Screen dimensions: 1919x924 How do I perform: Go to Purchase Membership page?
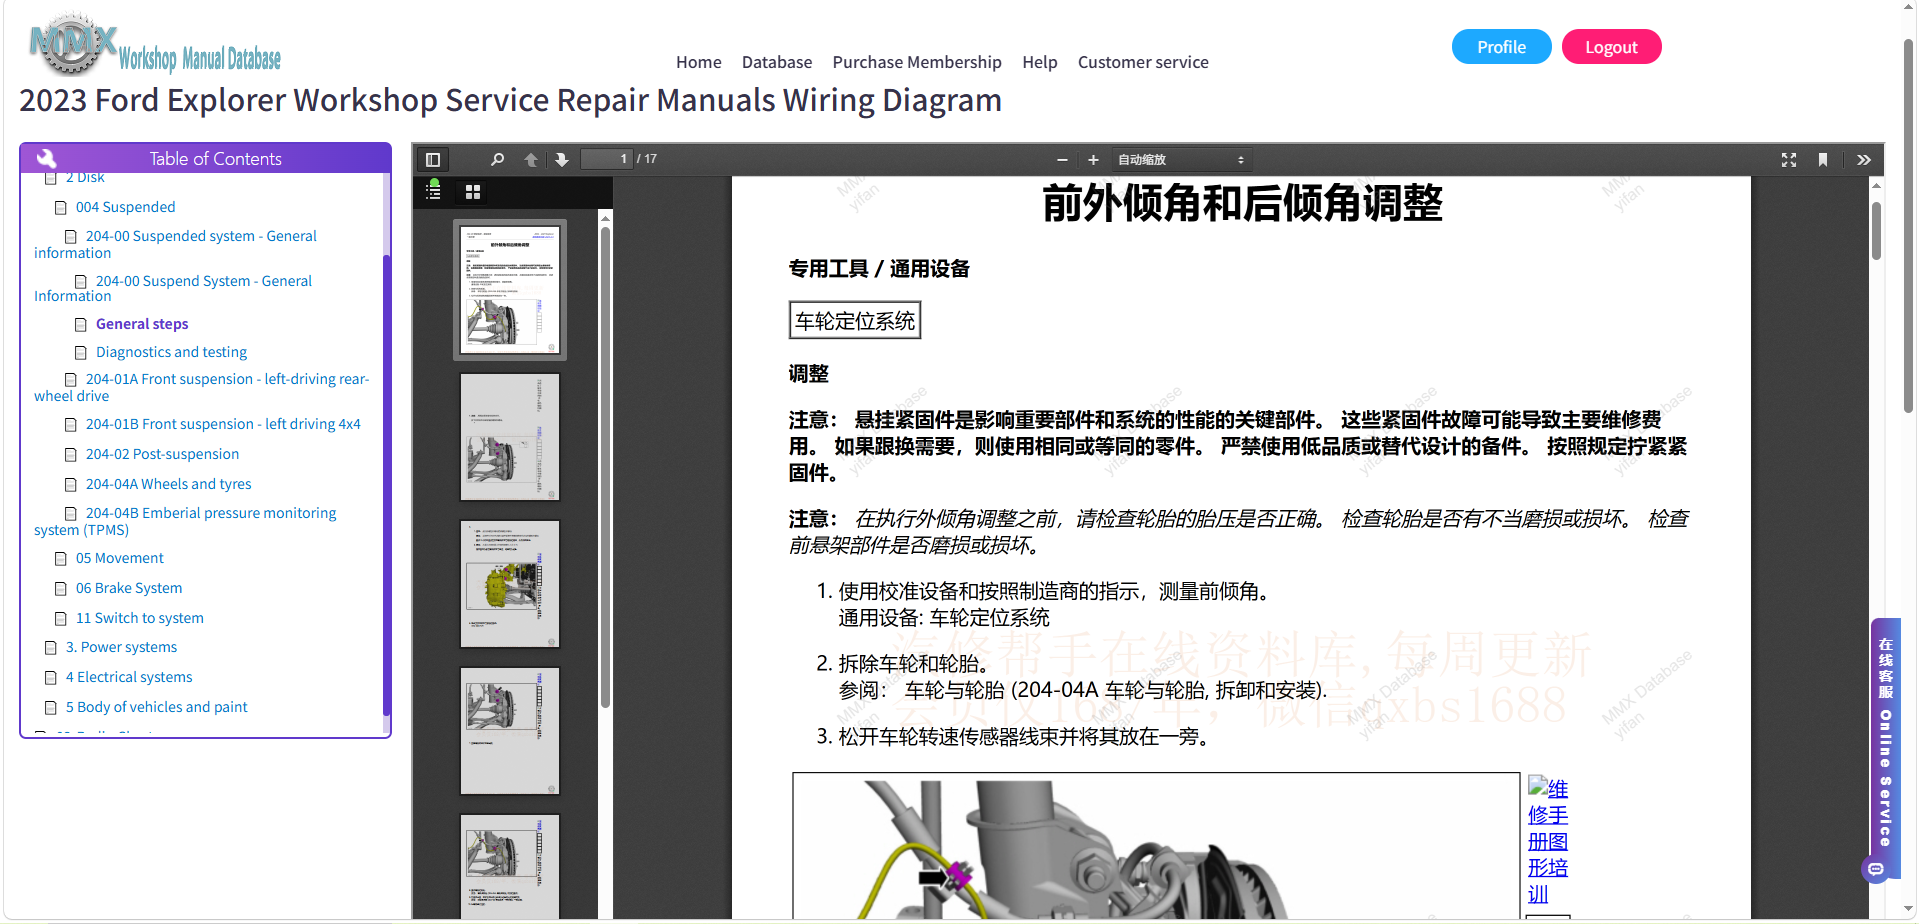(x=917, y=62)
